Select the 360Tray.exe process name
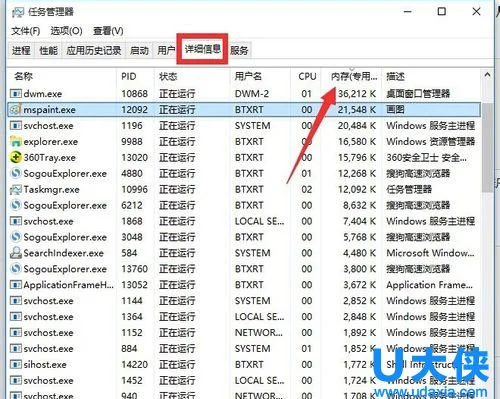The height and width of the screenshot is (399, 500). (x=49, y=158)
